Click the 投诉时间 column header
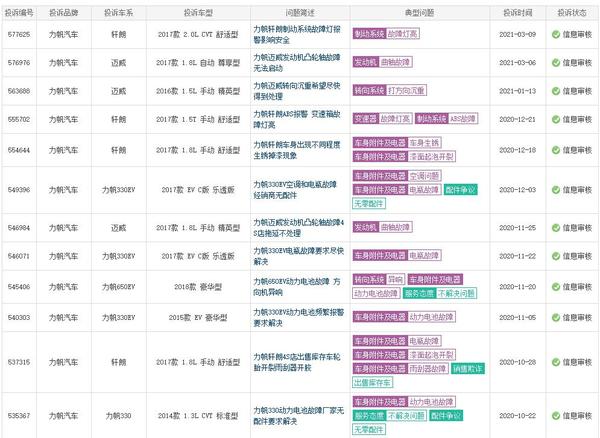The width and height of the screenshot is (600, 438). click(x=518, y=10)
